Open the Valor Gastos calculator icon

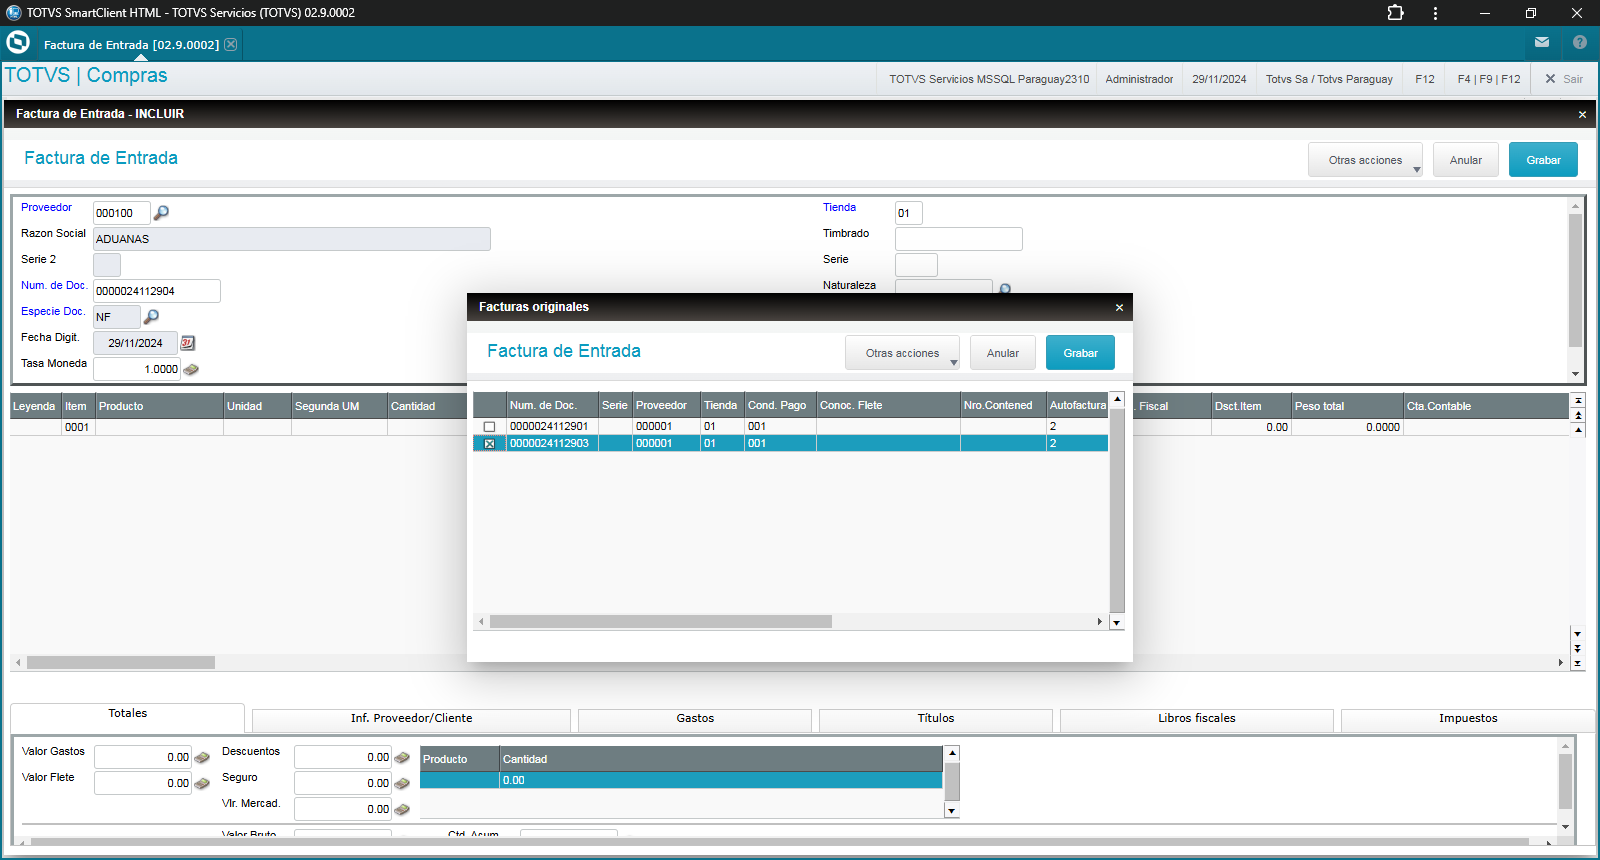(x=202, y=758)
